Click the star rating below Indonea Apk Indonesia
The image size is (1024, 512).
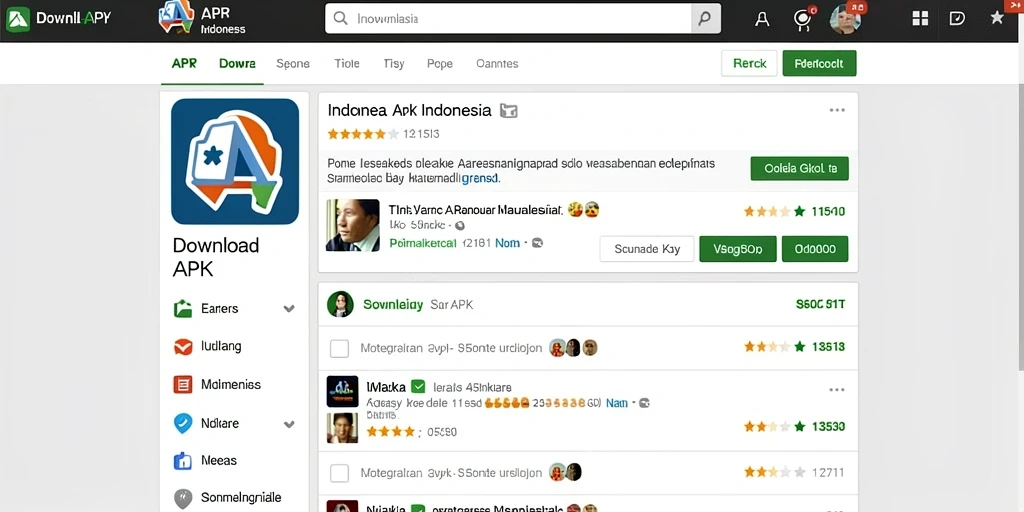[x=362, y=134]
